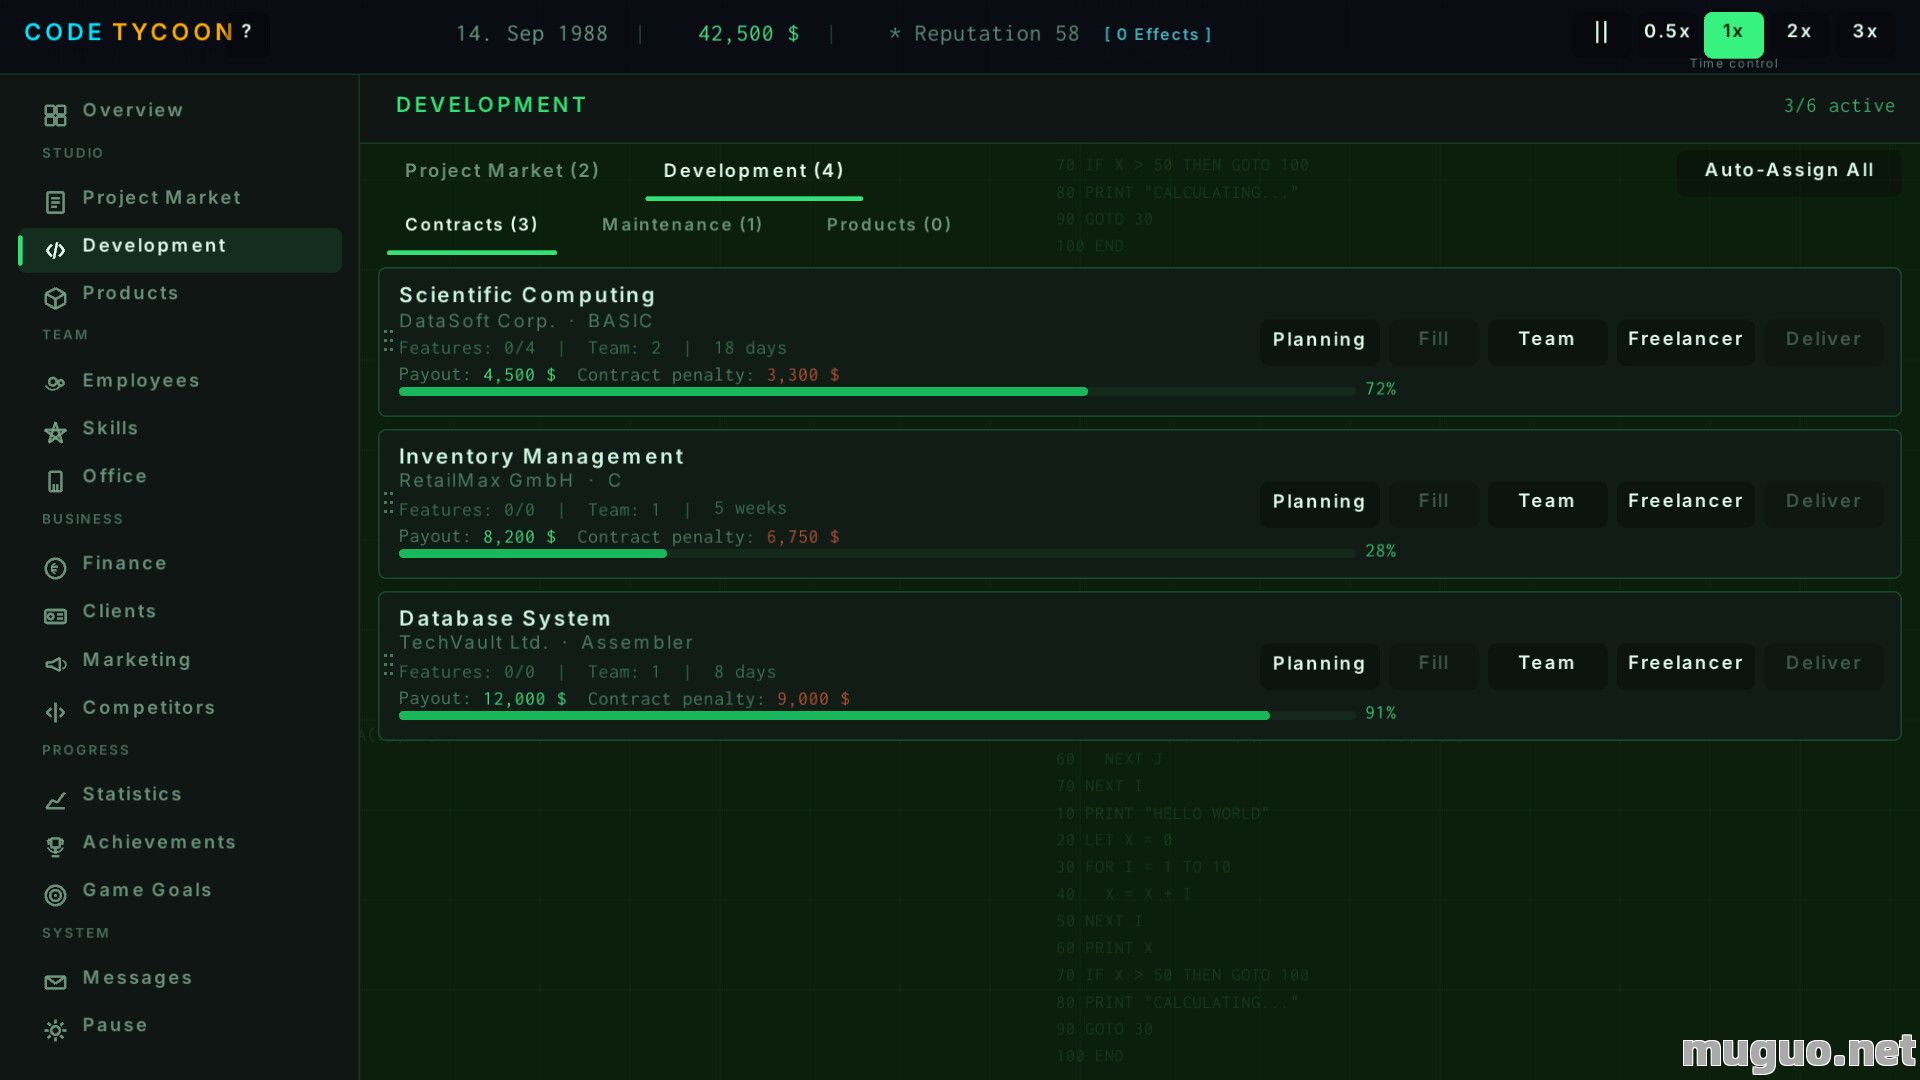Open Development in the sidebar
1920x1080 pixels.
click(x=180, y=249)
